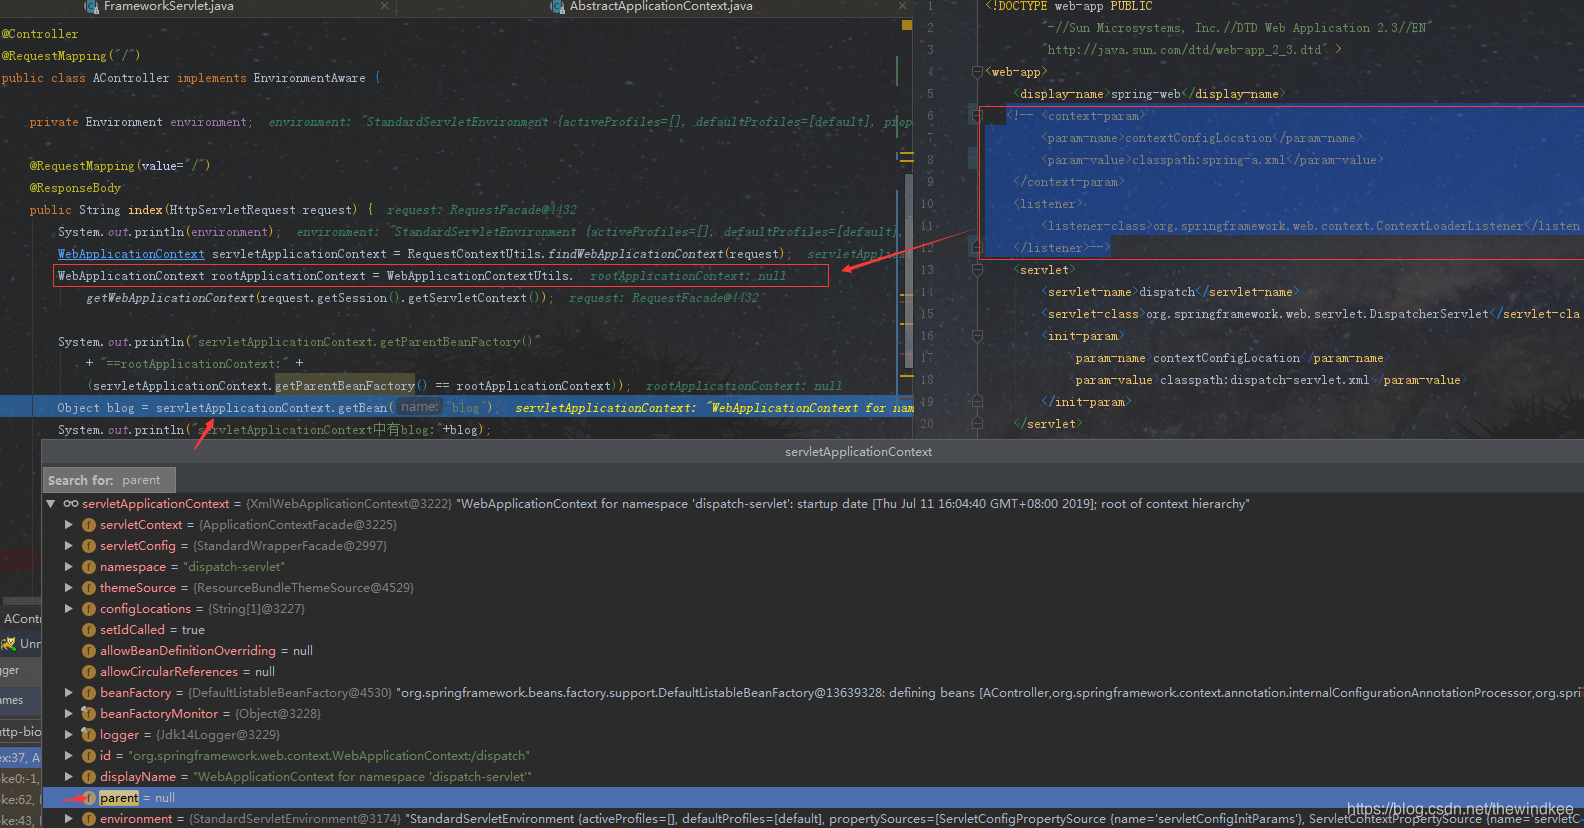Screen dimensions: 1584x828
Task: Fold the commented context-param block at line 6
Action: click(x=977, y=116)
